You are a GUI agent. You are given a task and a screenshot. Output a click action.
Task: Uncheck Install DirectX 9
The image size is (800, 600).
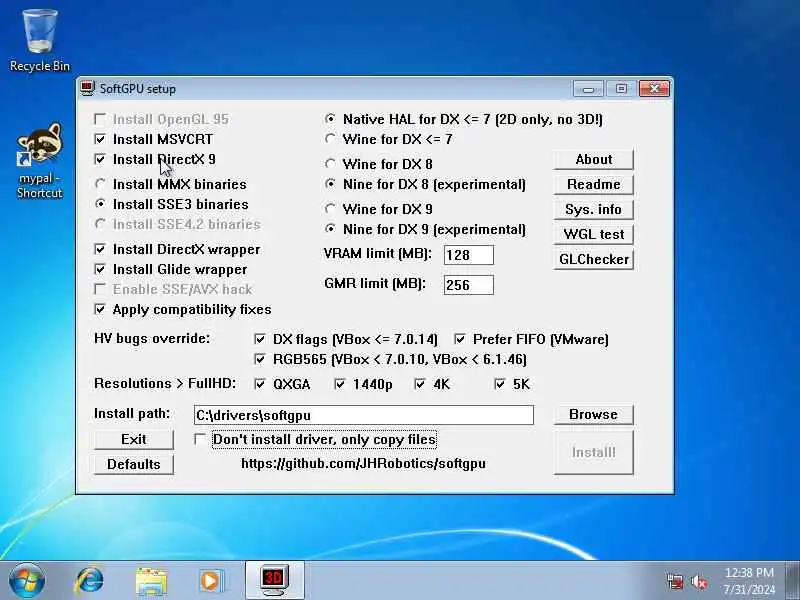point(100,159)
